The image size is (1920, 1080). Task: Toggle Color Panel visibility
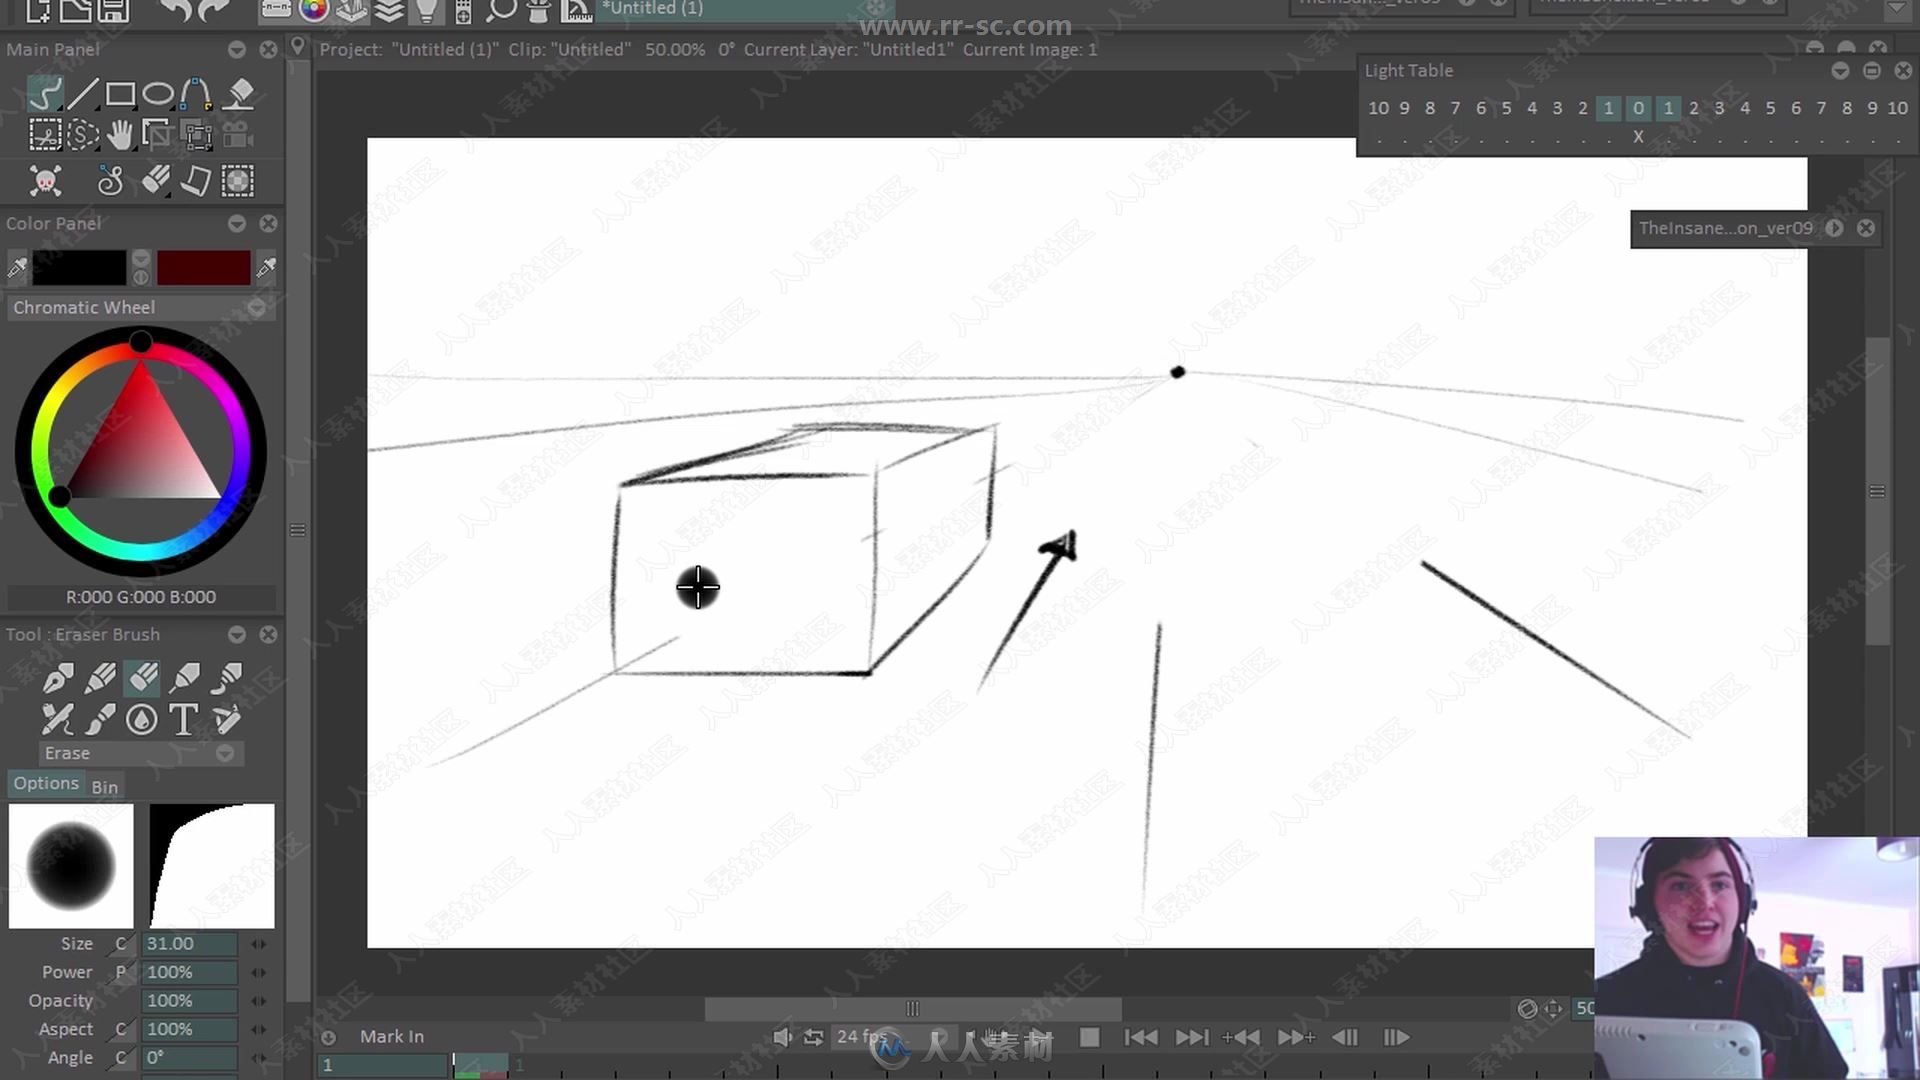point(236,222)
